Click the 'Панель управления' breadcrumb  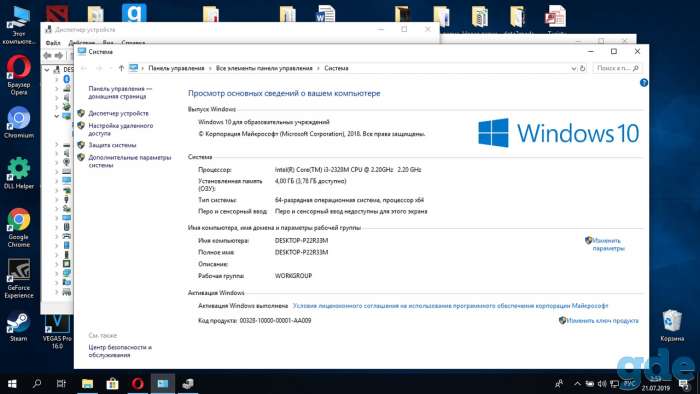(x=176, y=68)
